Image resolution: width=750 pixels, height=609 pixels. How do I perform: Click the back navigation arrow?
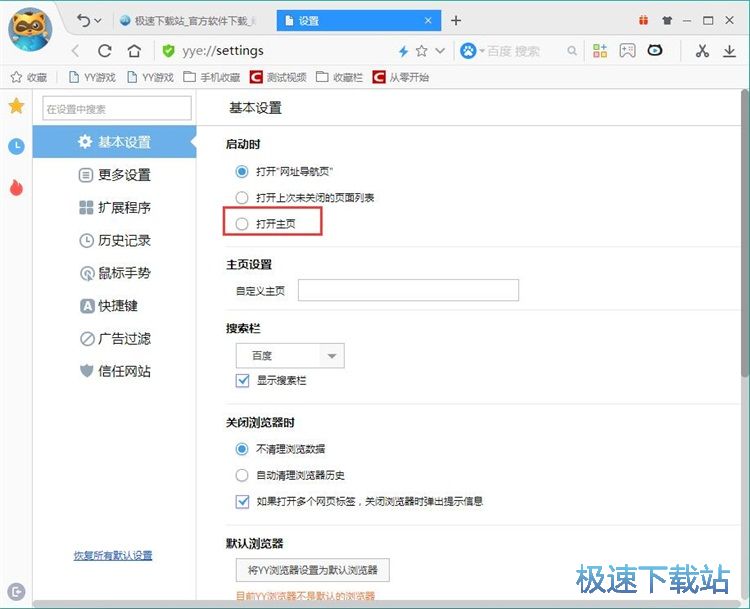[x=76, y=51]
